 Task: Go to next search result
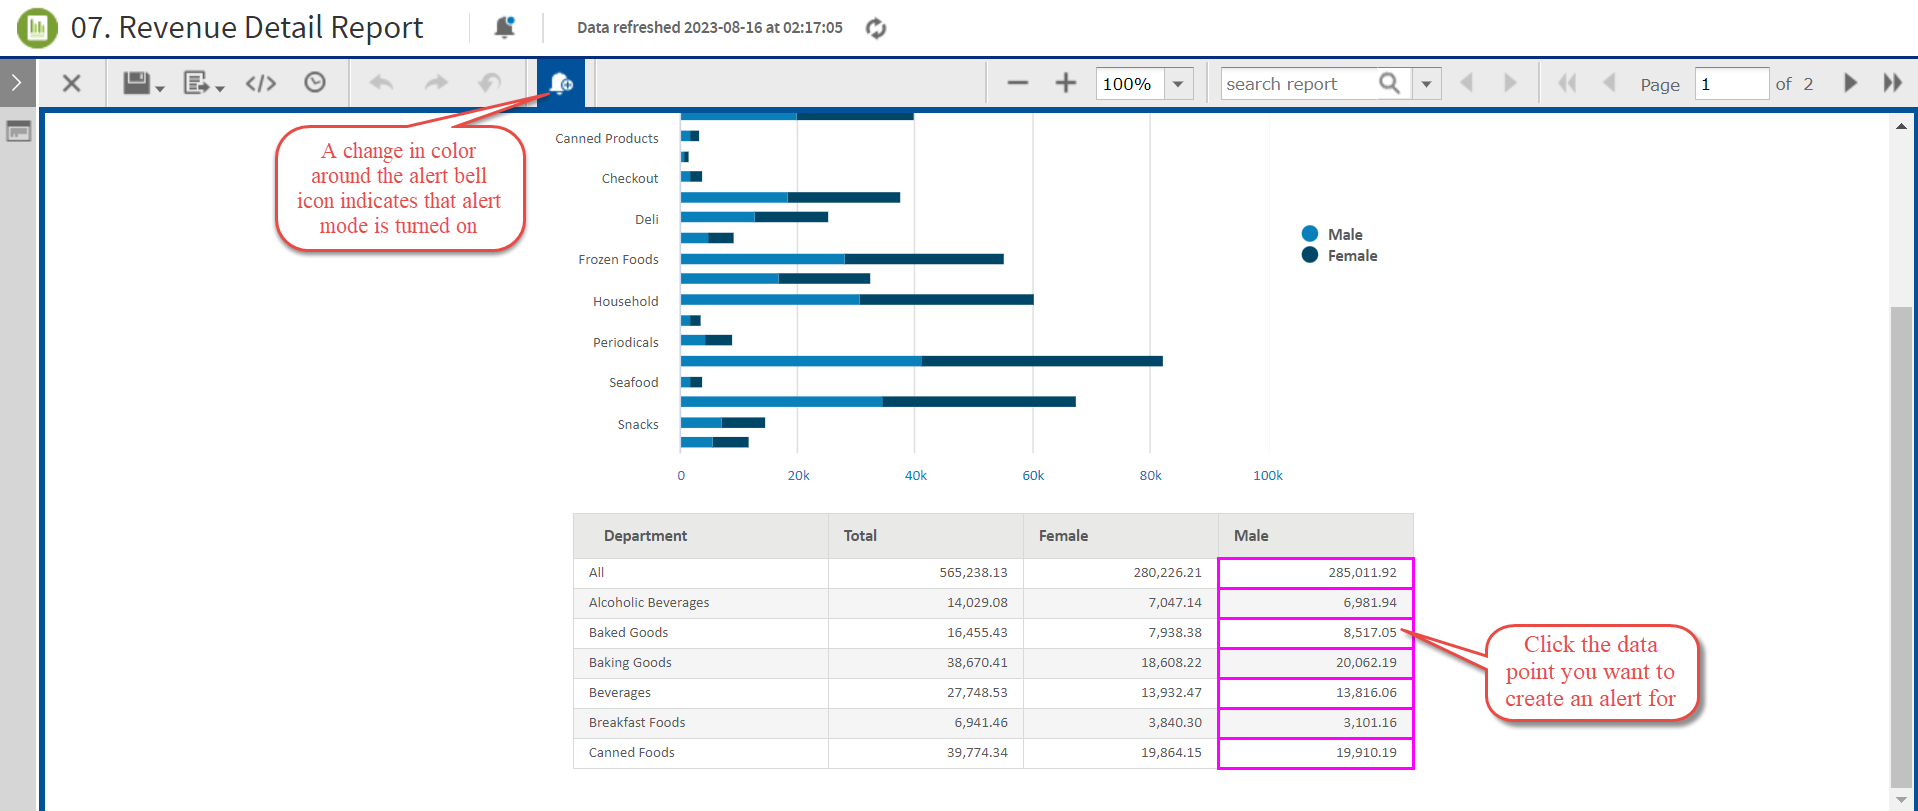click(1510, 83)
